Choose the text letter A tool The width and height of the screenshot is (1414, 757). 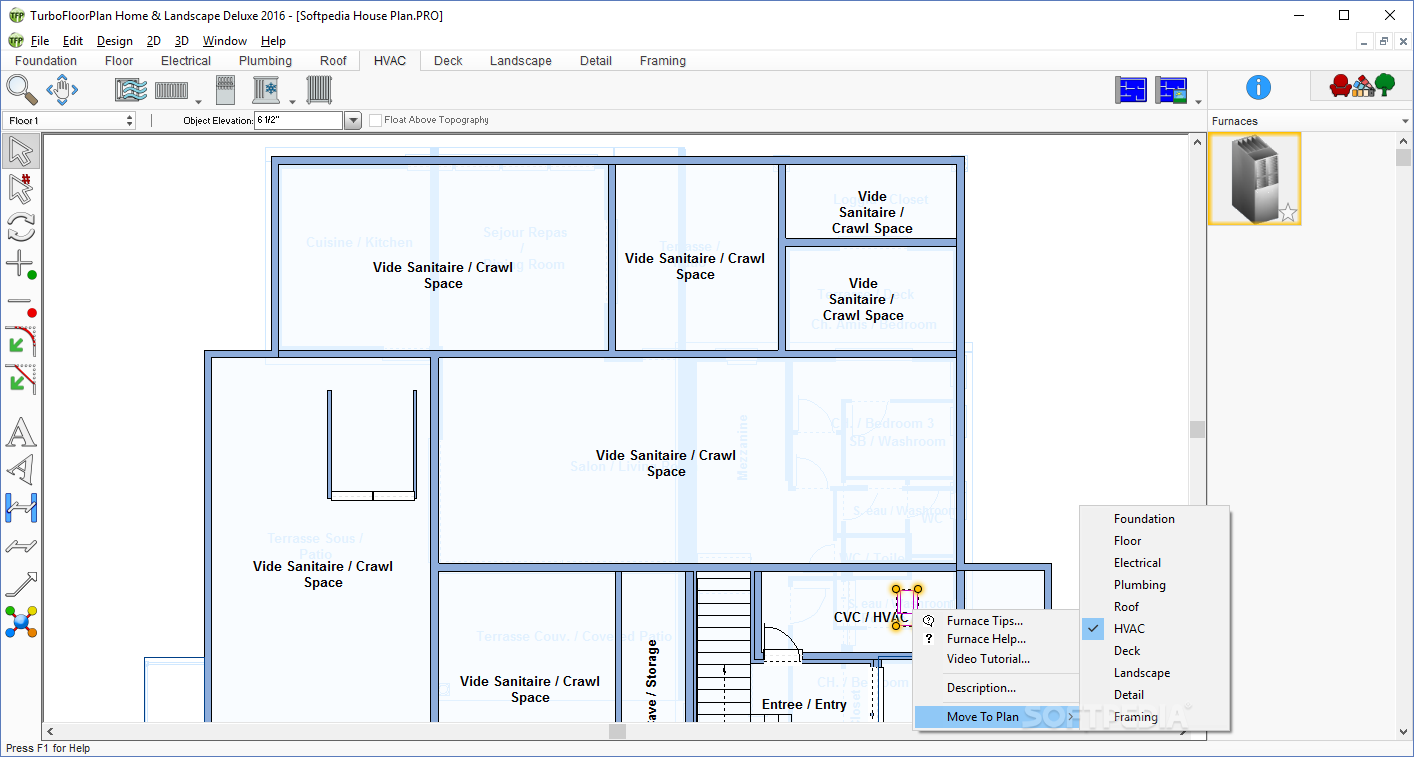click(x=21, y=434)
